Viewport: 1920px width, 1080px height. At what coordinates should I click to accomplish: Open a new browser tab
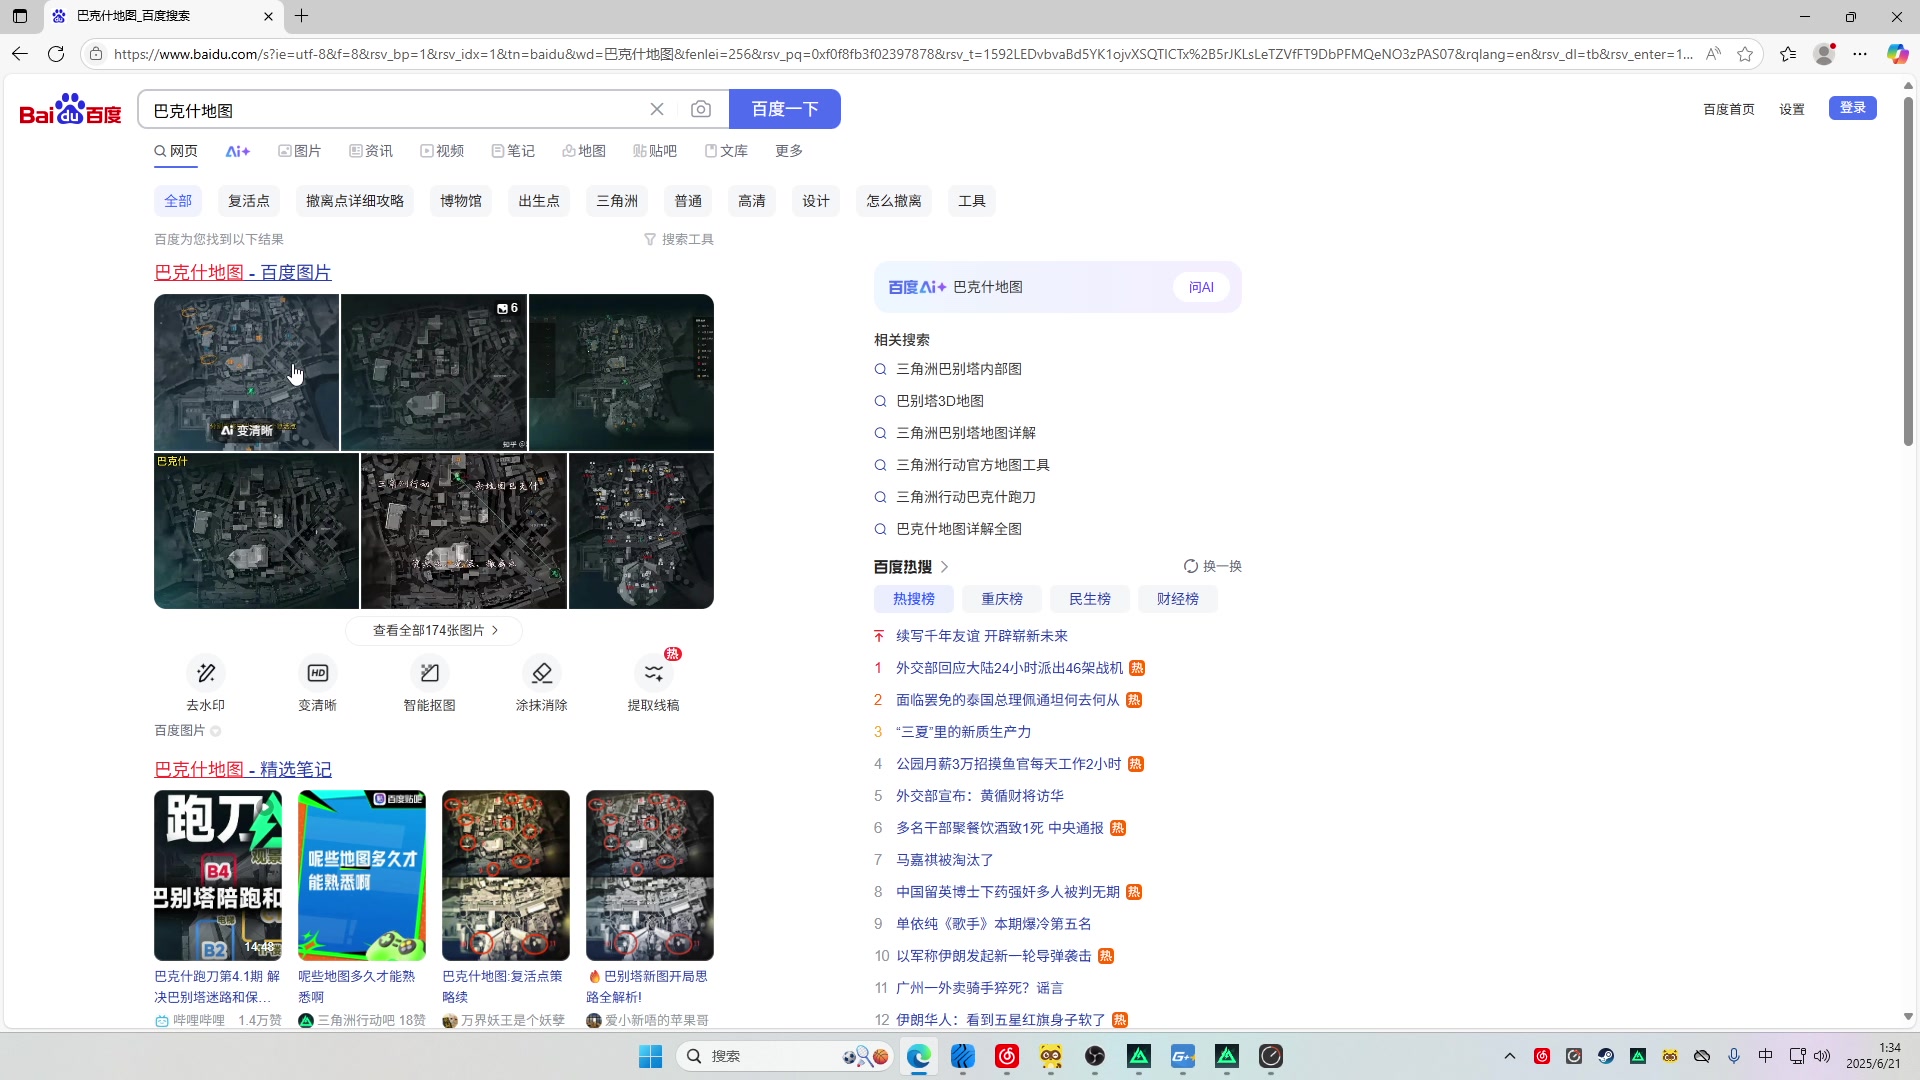click(x=301, y=16)
